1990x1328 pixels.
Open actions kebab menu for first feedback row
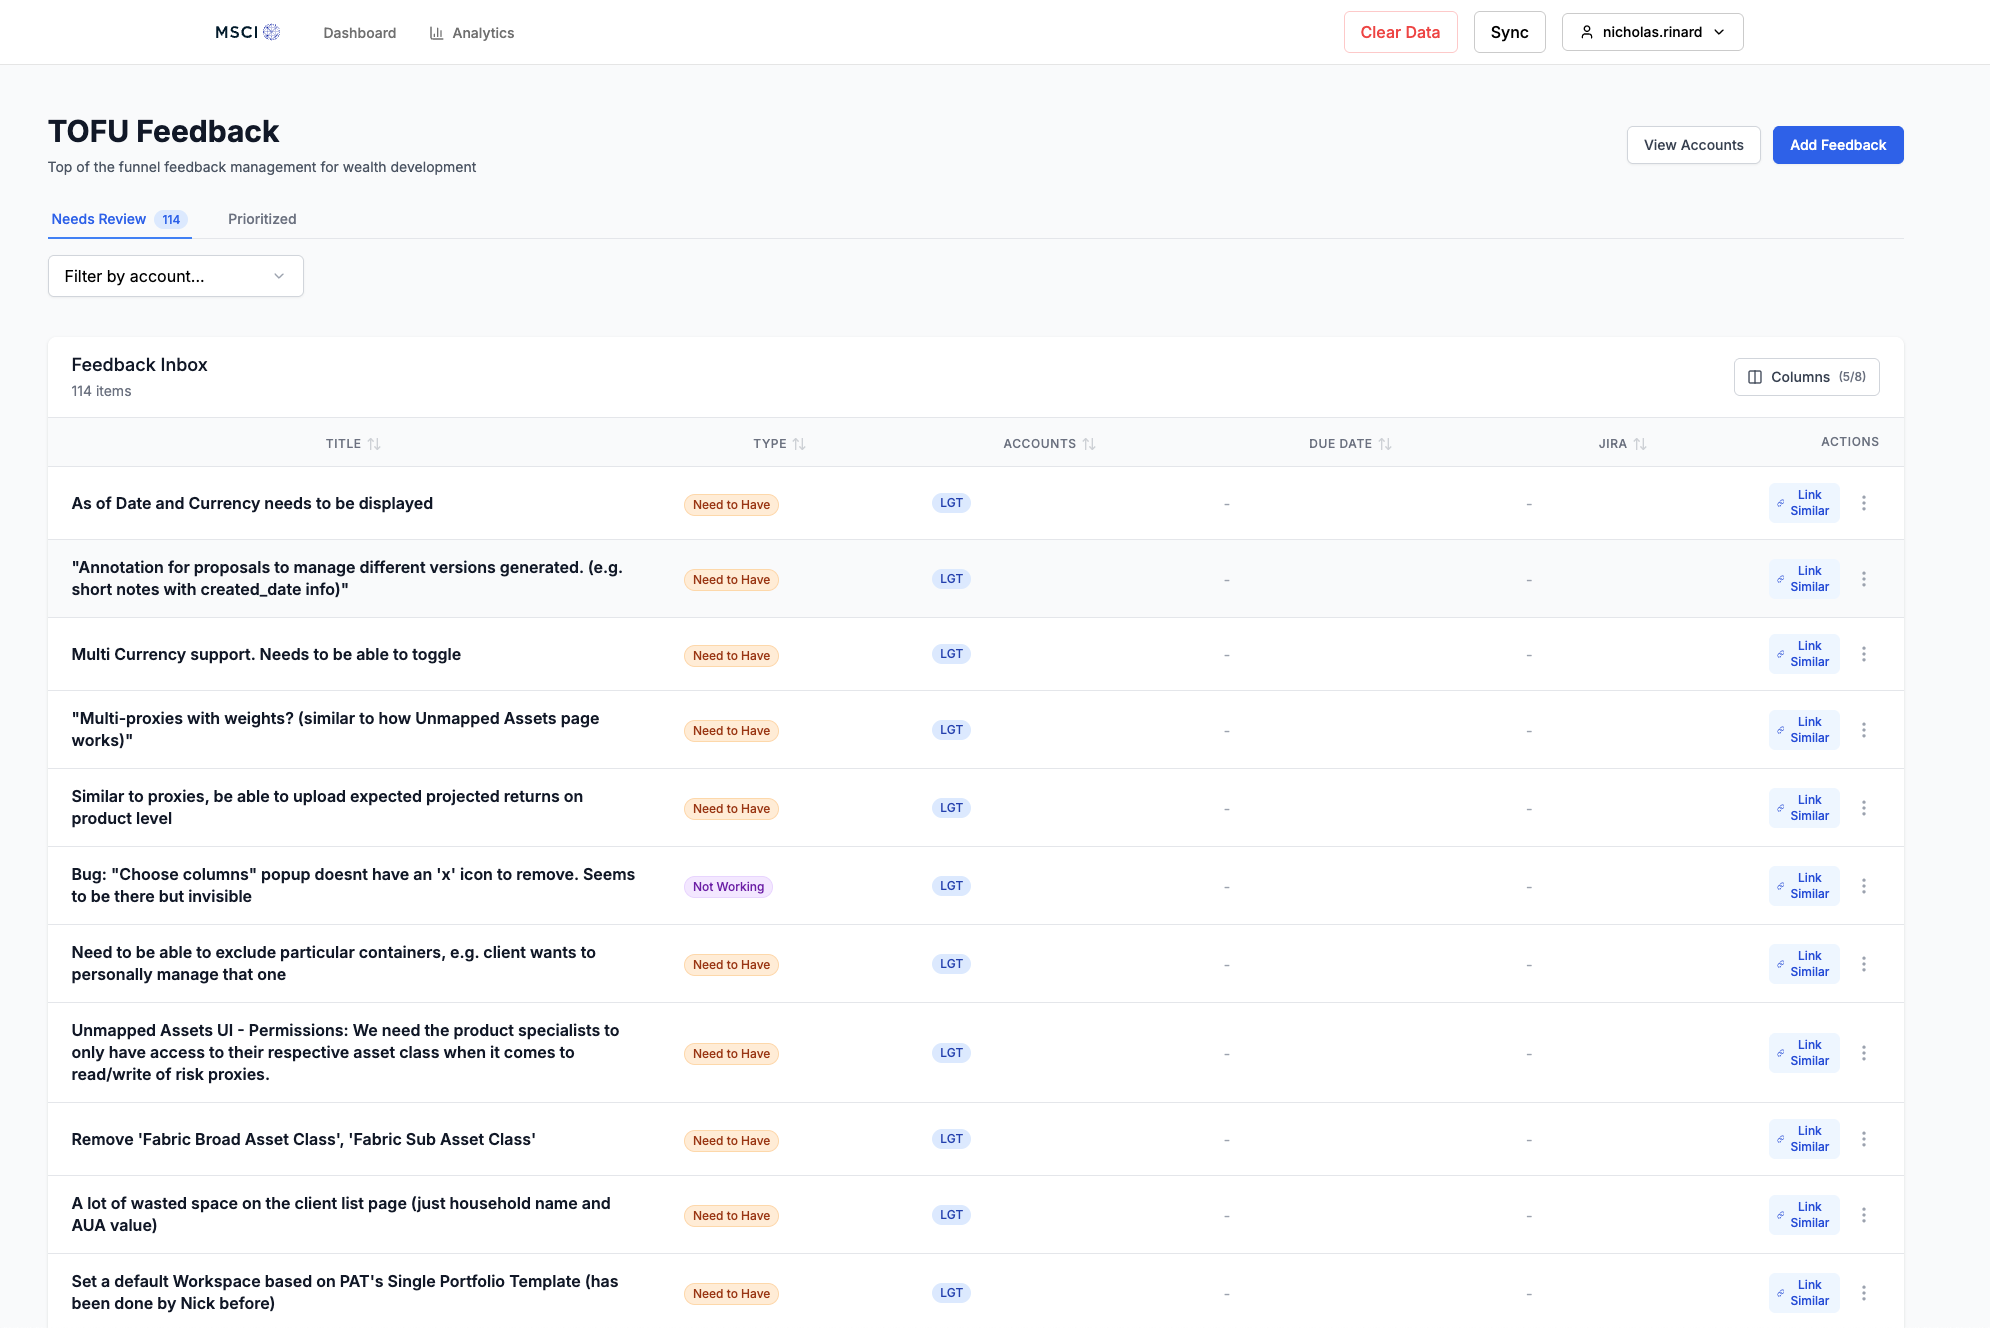tap(1864, 503)
